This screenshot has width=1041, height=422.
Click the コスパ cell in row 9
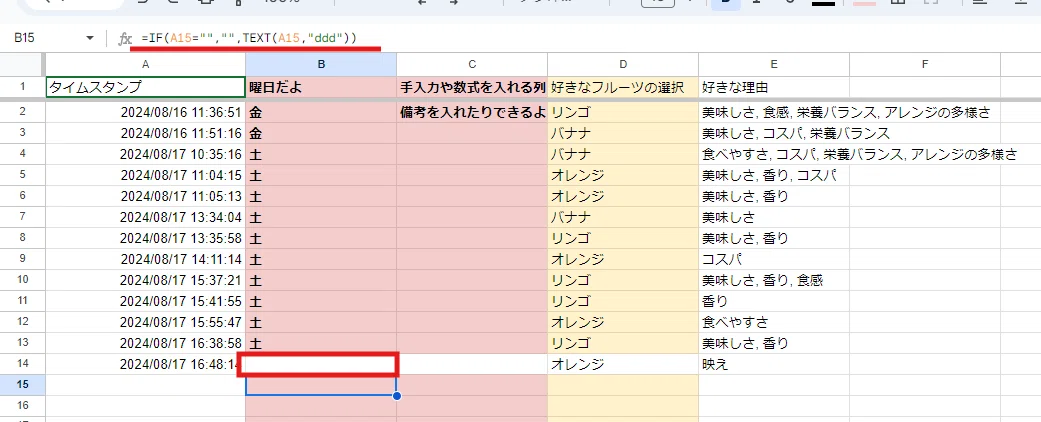tap(773, 259)
